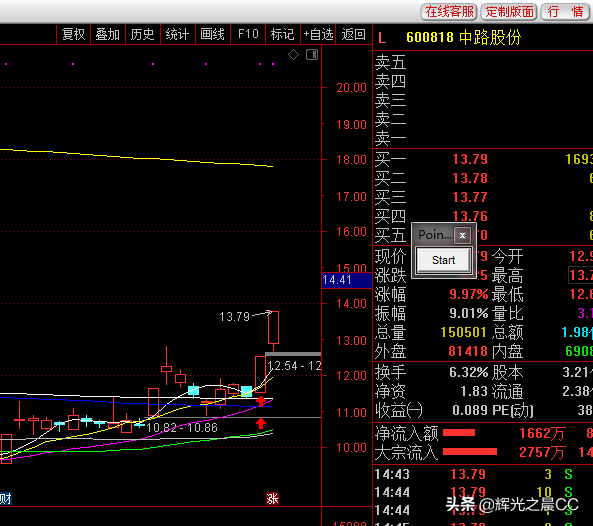Click the 净流入额 amount 1662万
The height and width of the screenshot is (526, 593).
click(542, 433)
